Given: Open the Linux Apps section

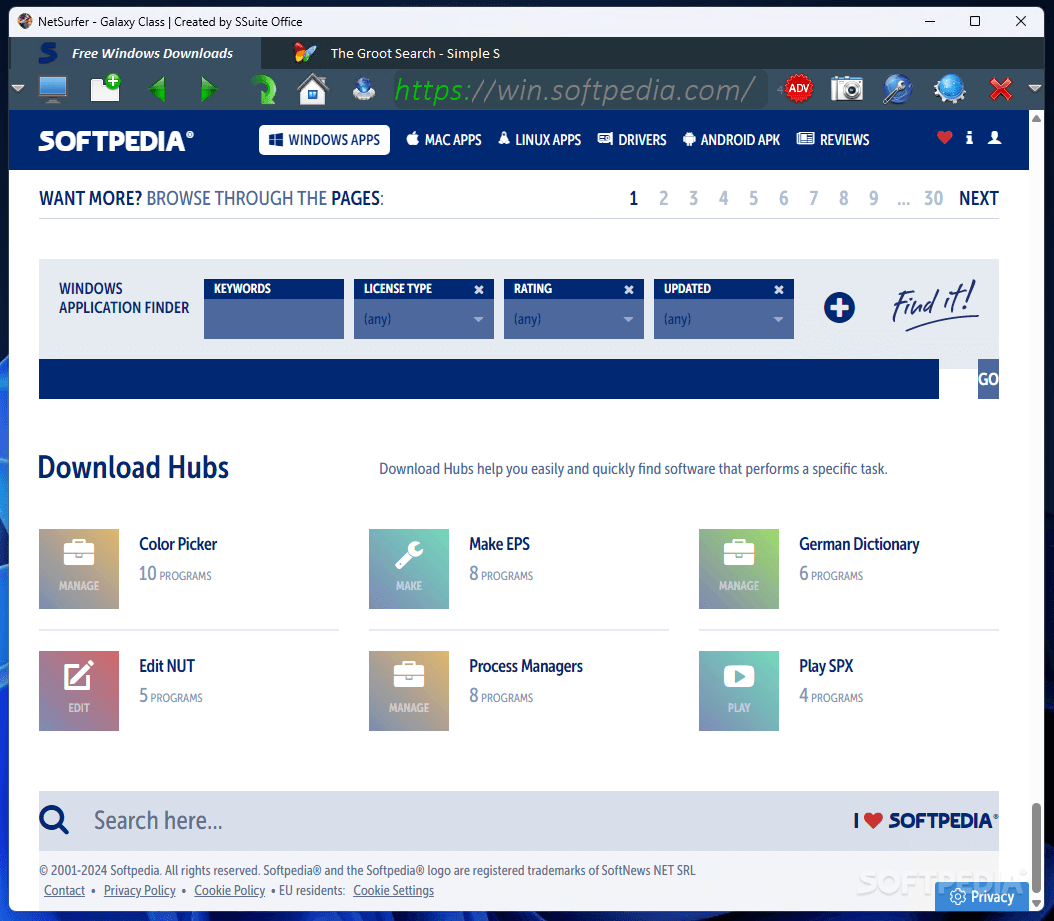Looking at the screenshot, I should point(540,140).
